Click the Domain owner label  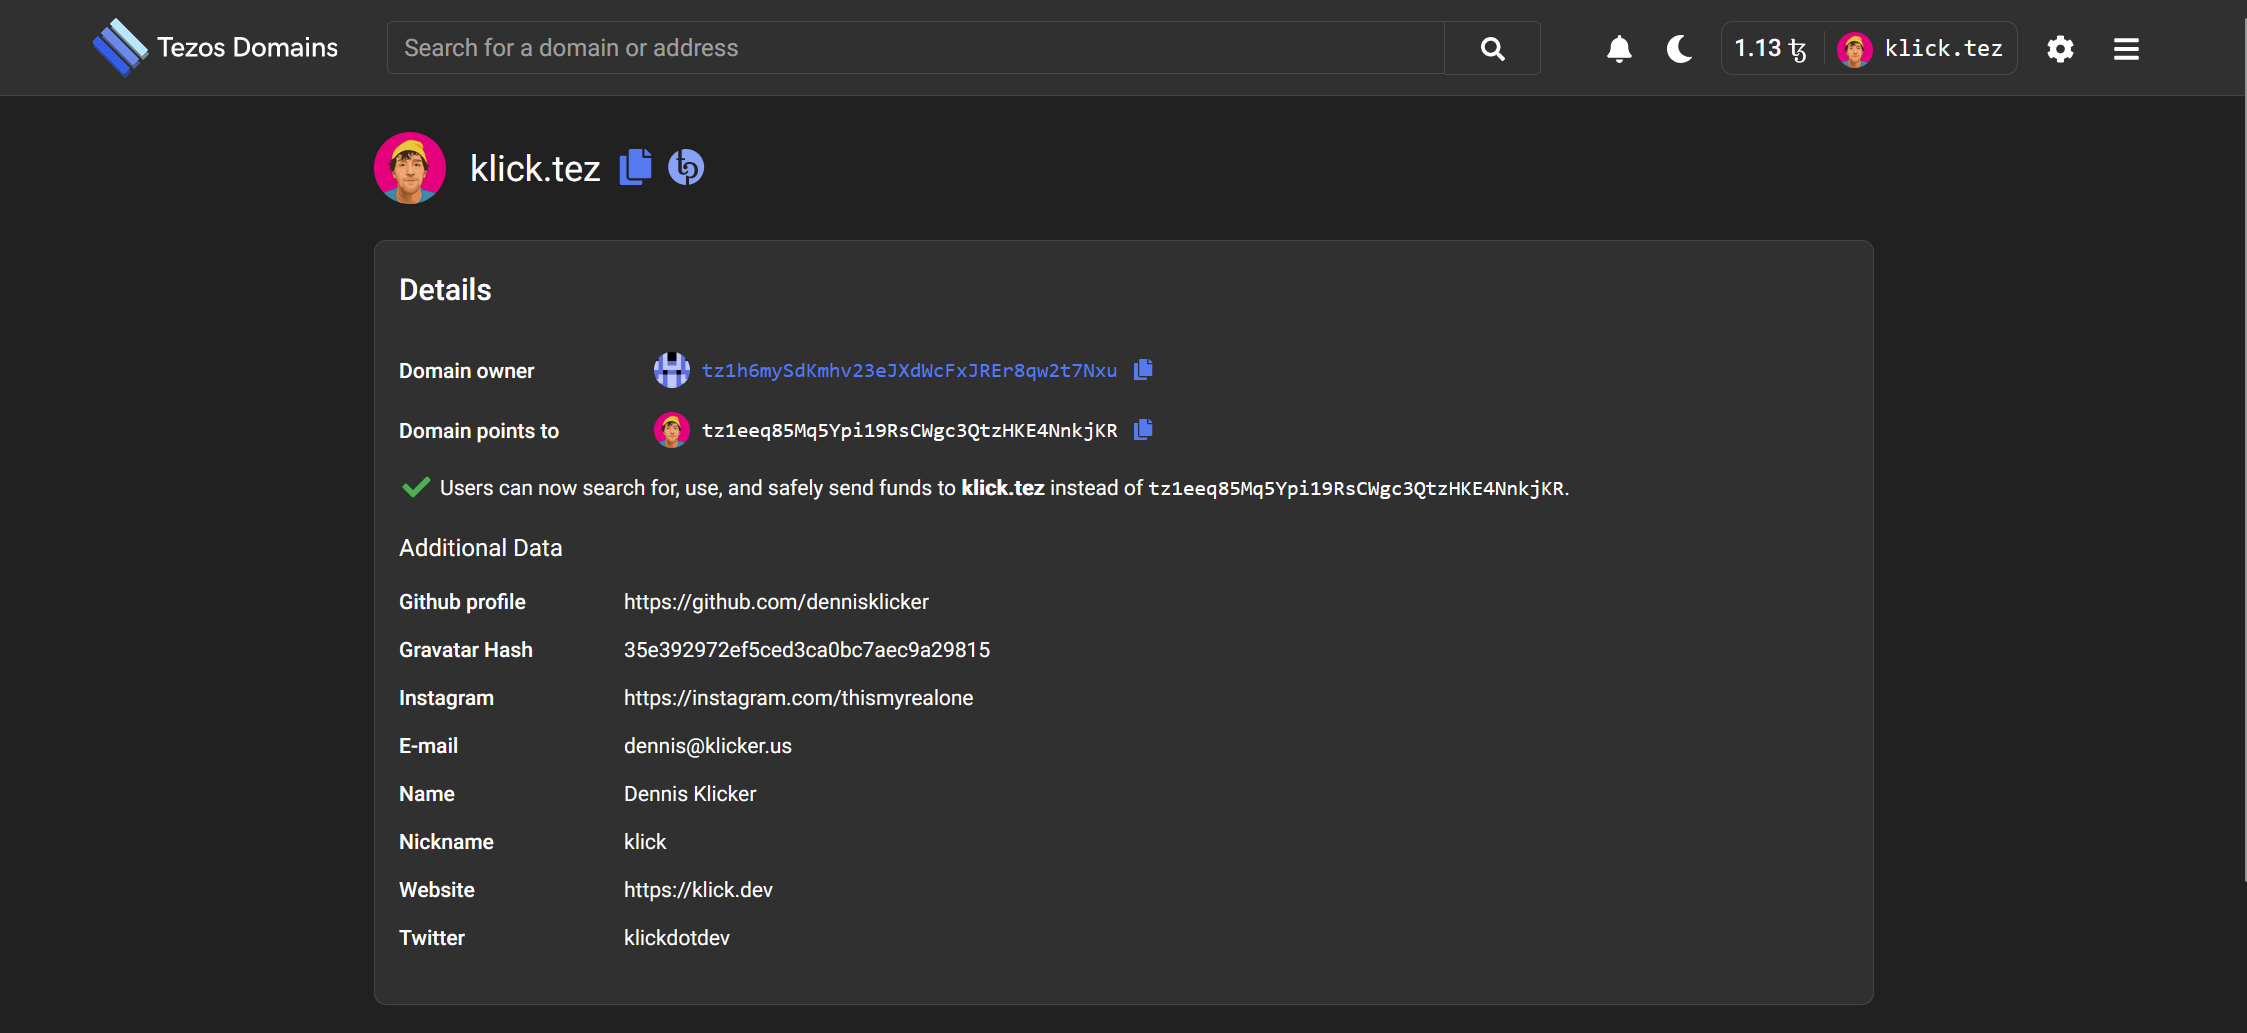click(466, 371)
